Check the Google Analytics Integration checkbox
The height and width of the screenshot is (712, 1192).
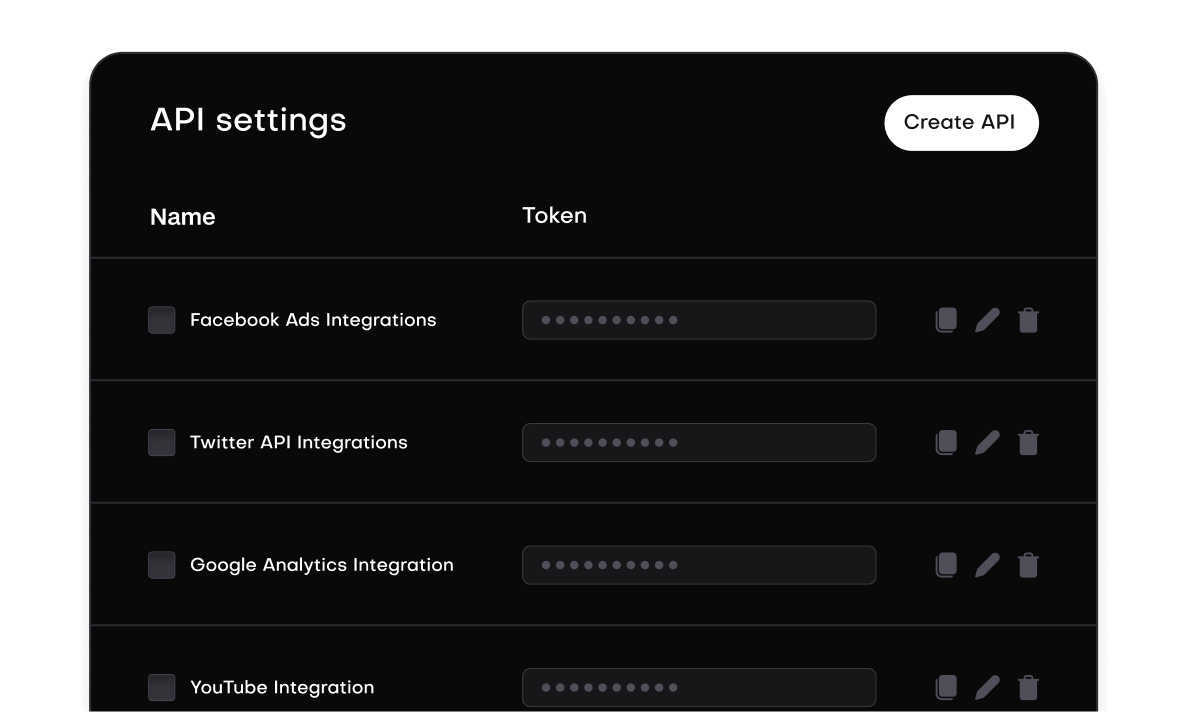coord(161,565)
